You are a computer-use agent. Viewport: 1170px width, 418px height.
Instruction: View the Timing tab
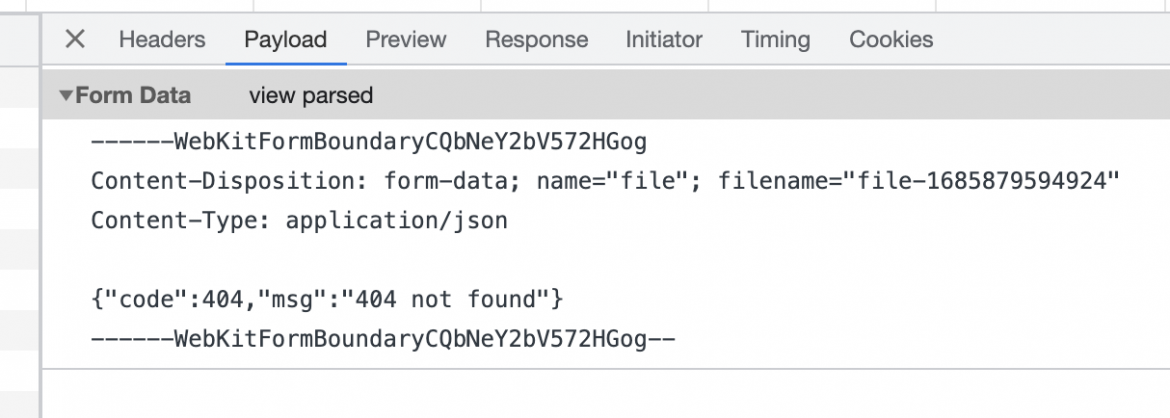pos(775,39)
